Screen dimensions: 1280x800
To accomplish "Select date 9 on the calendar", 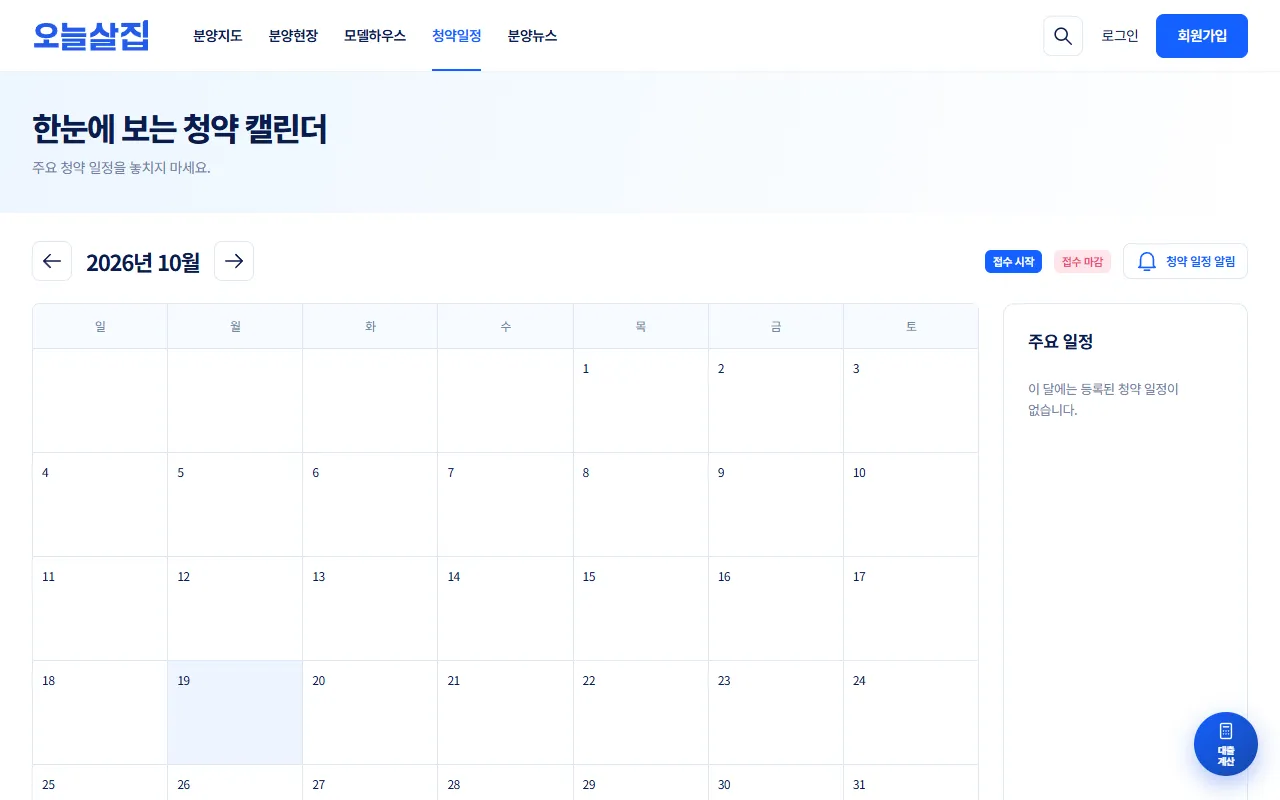I will click(x=776, y=504).
